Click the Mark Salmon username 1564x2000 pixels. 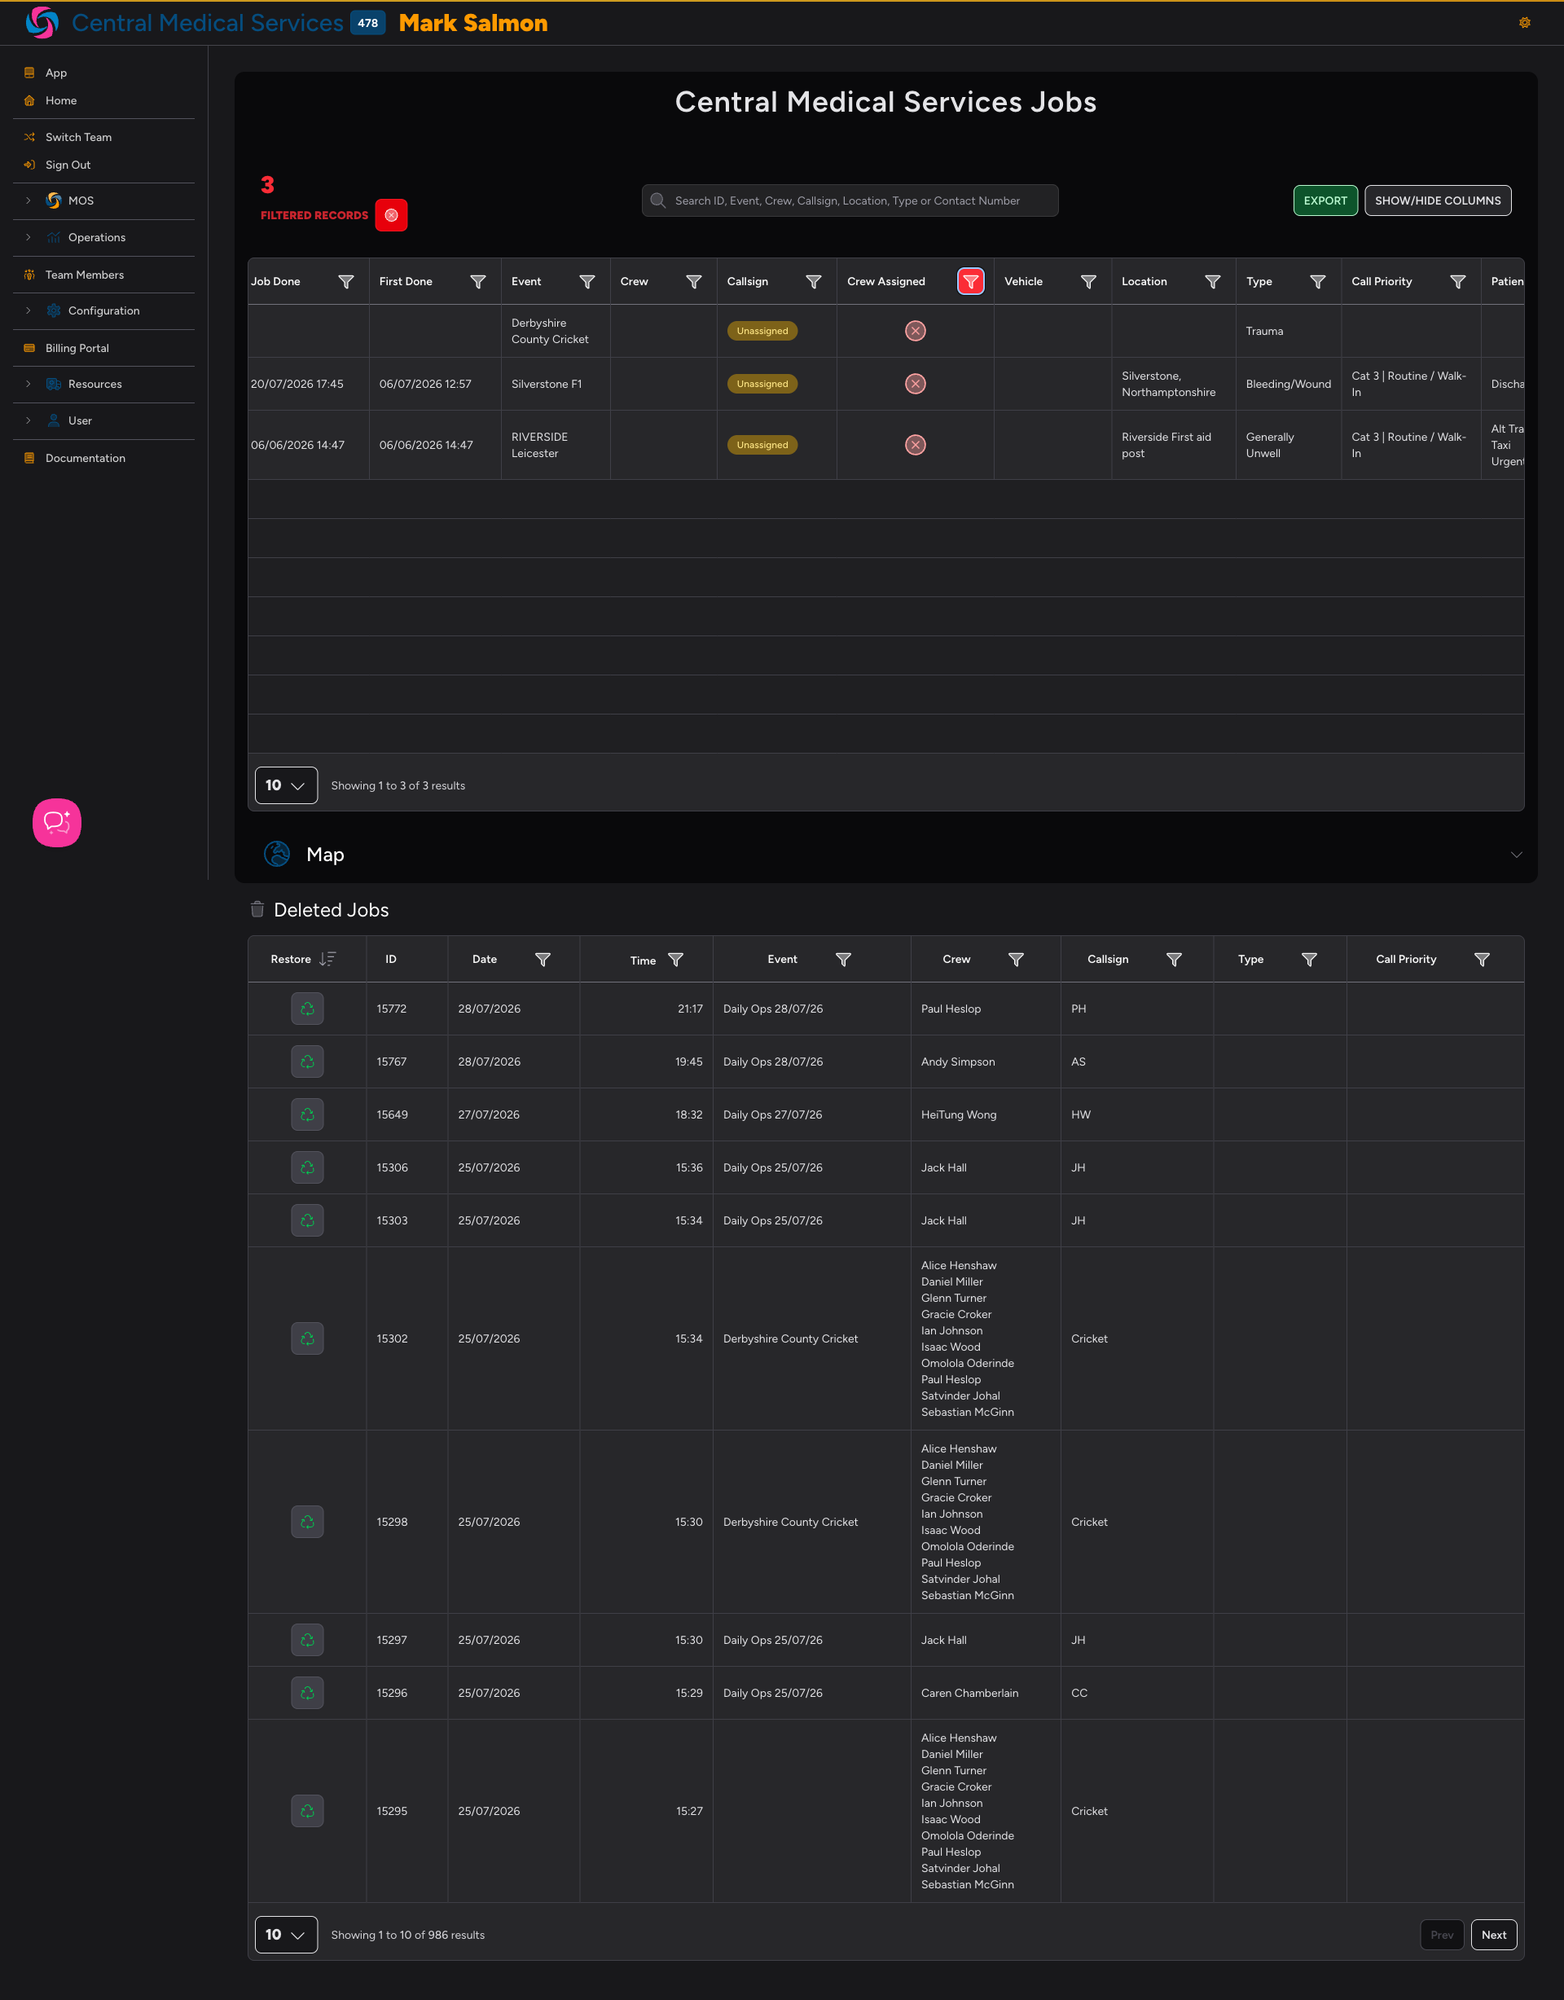pos(473,23)
